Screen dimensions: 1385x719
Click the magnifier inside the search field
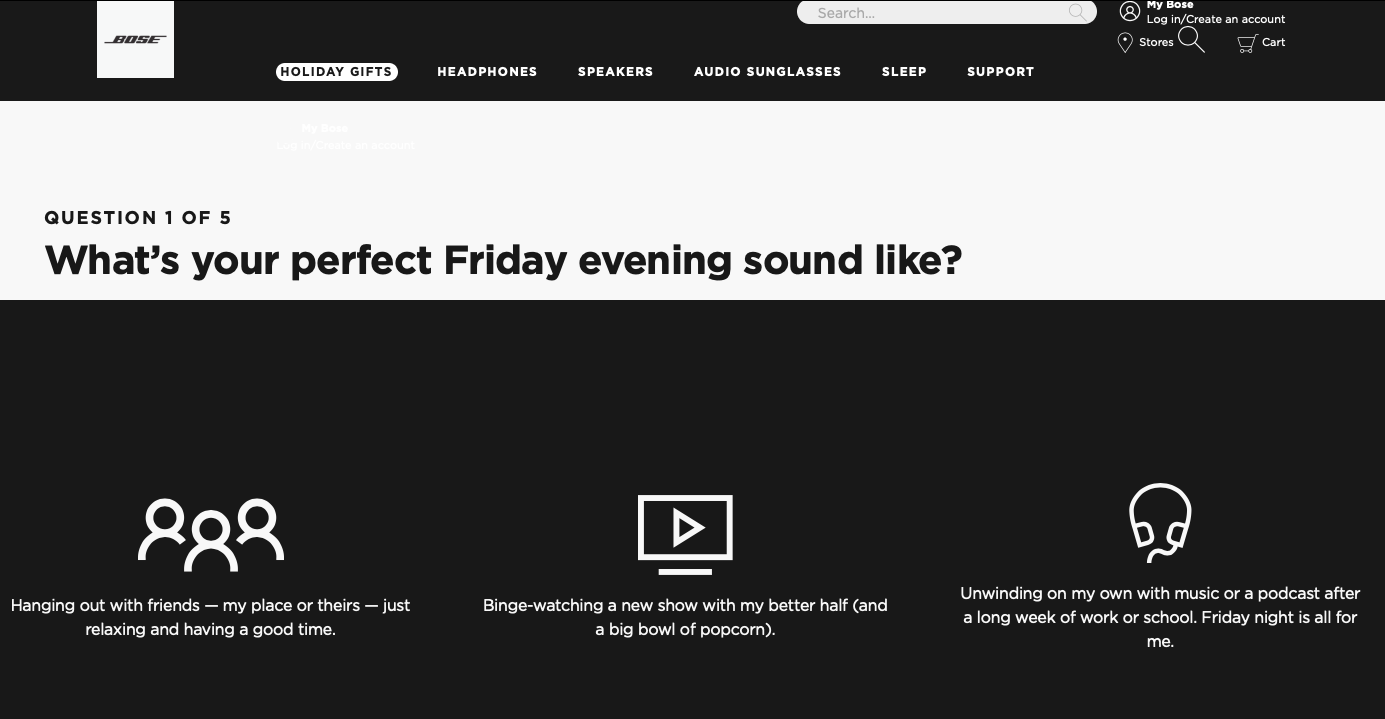(1077, 12)
